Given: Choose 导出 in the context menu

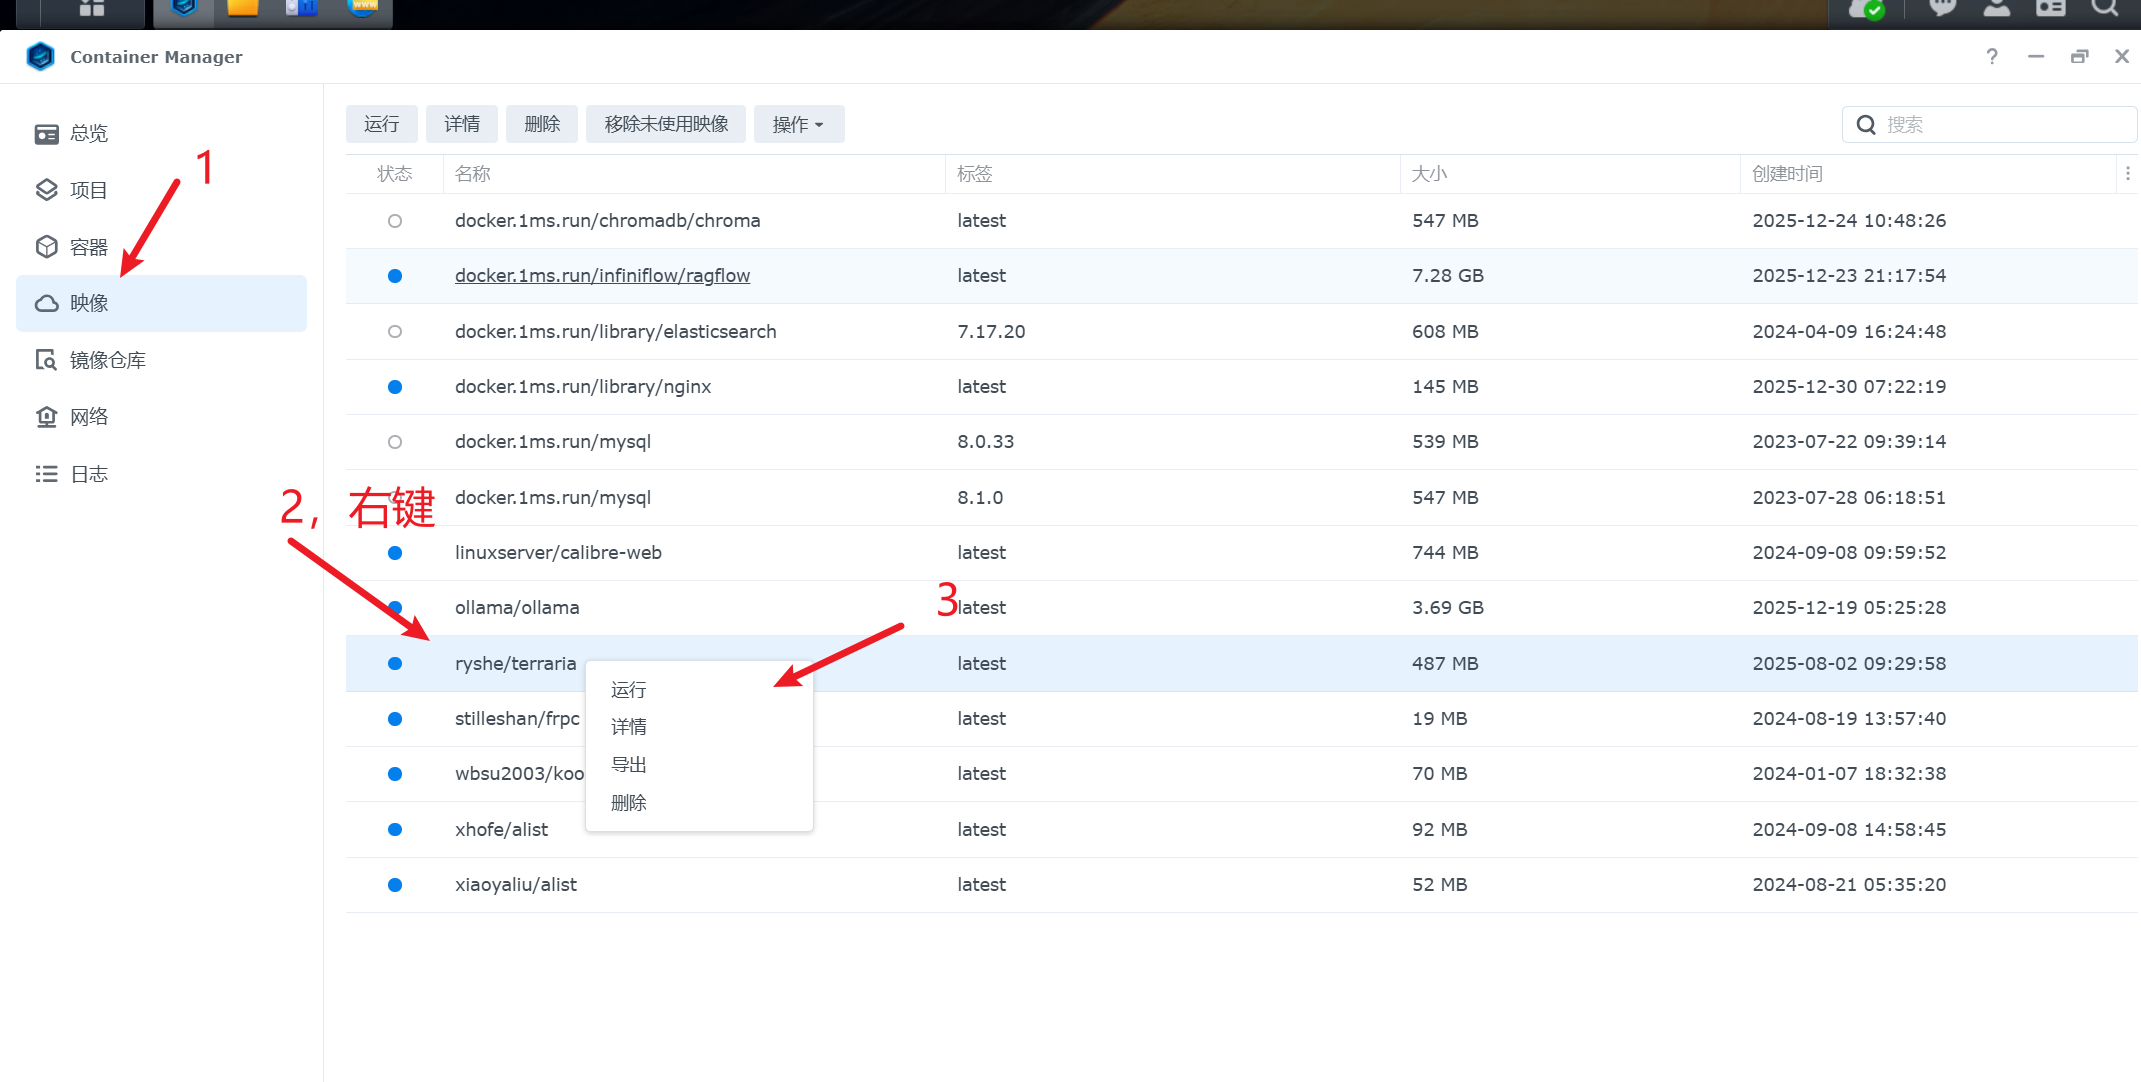Looking at the screenshot, I should pos(629,765).
